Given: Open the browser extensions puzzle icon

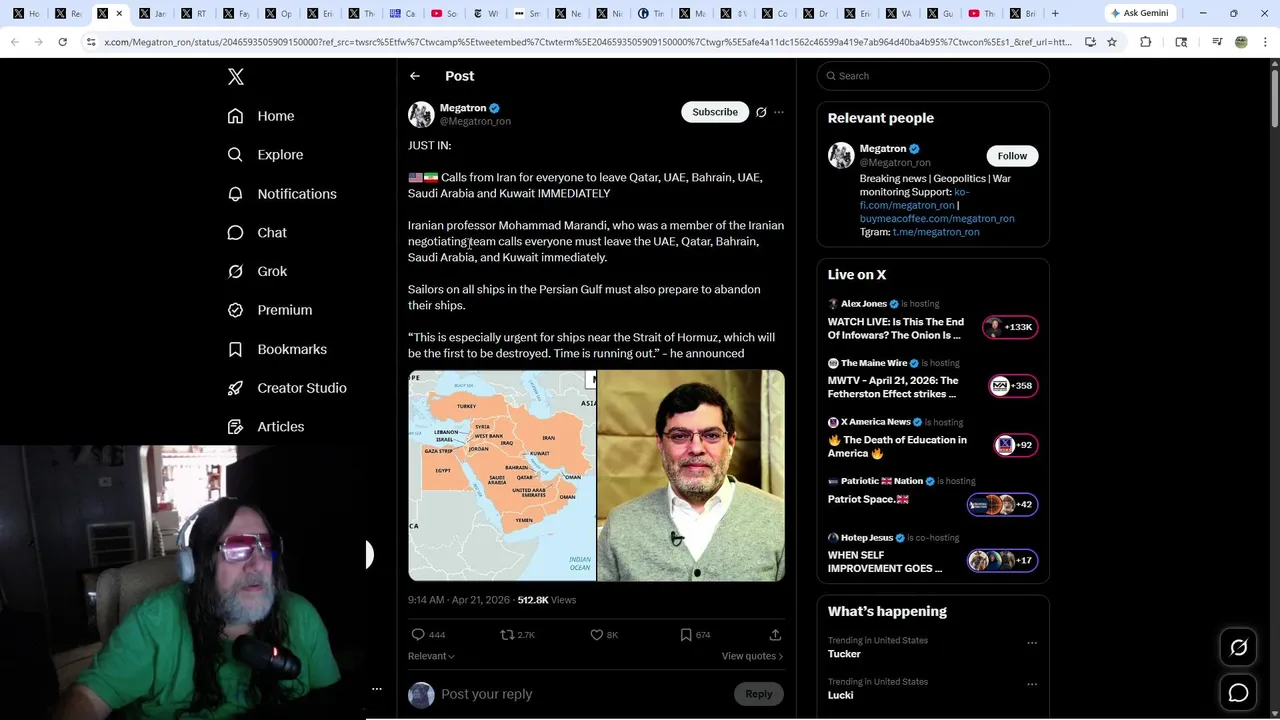Looking at the screenshot, I should pyautogui.click(x=1146, y=42).
